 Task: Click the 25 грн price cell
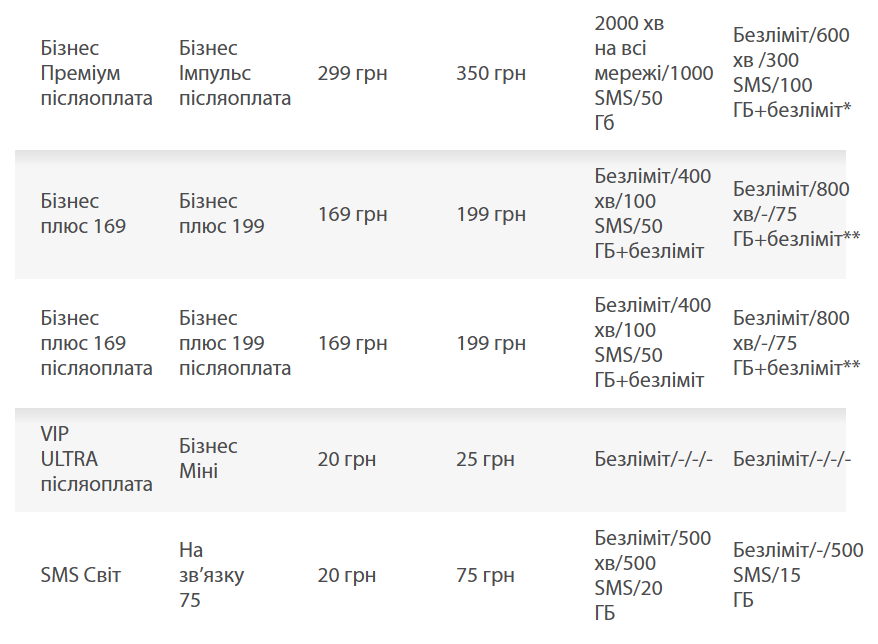(485, 459)
